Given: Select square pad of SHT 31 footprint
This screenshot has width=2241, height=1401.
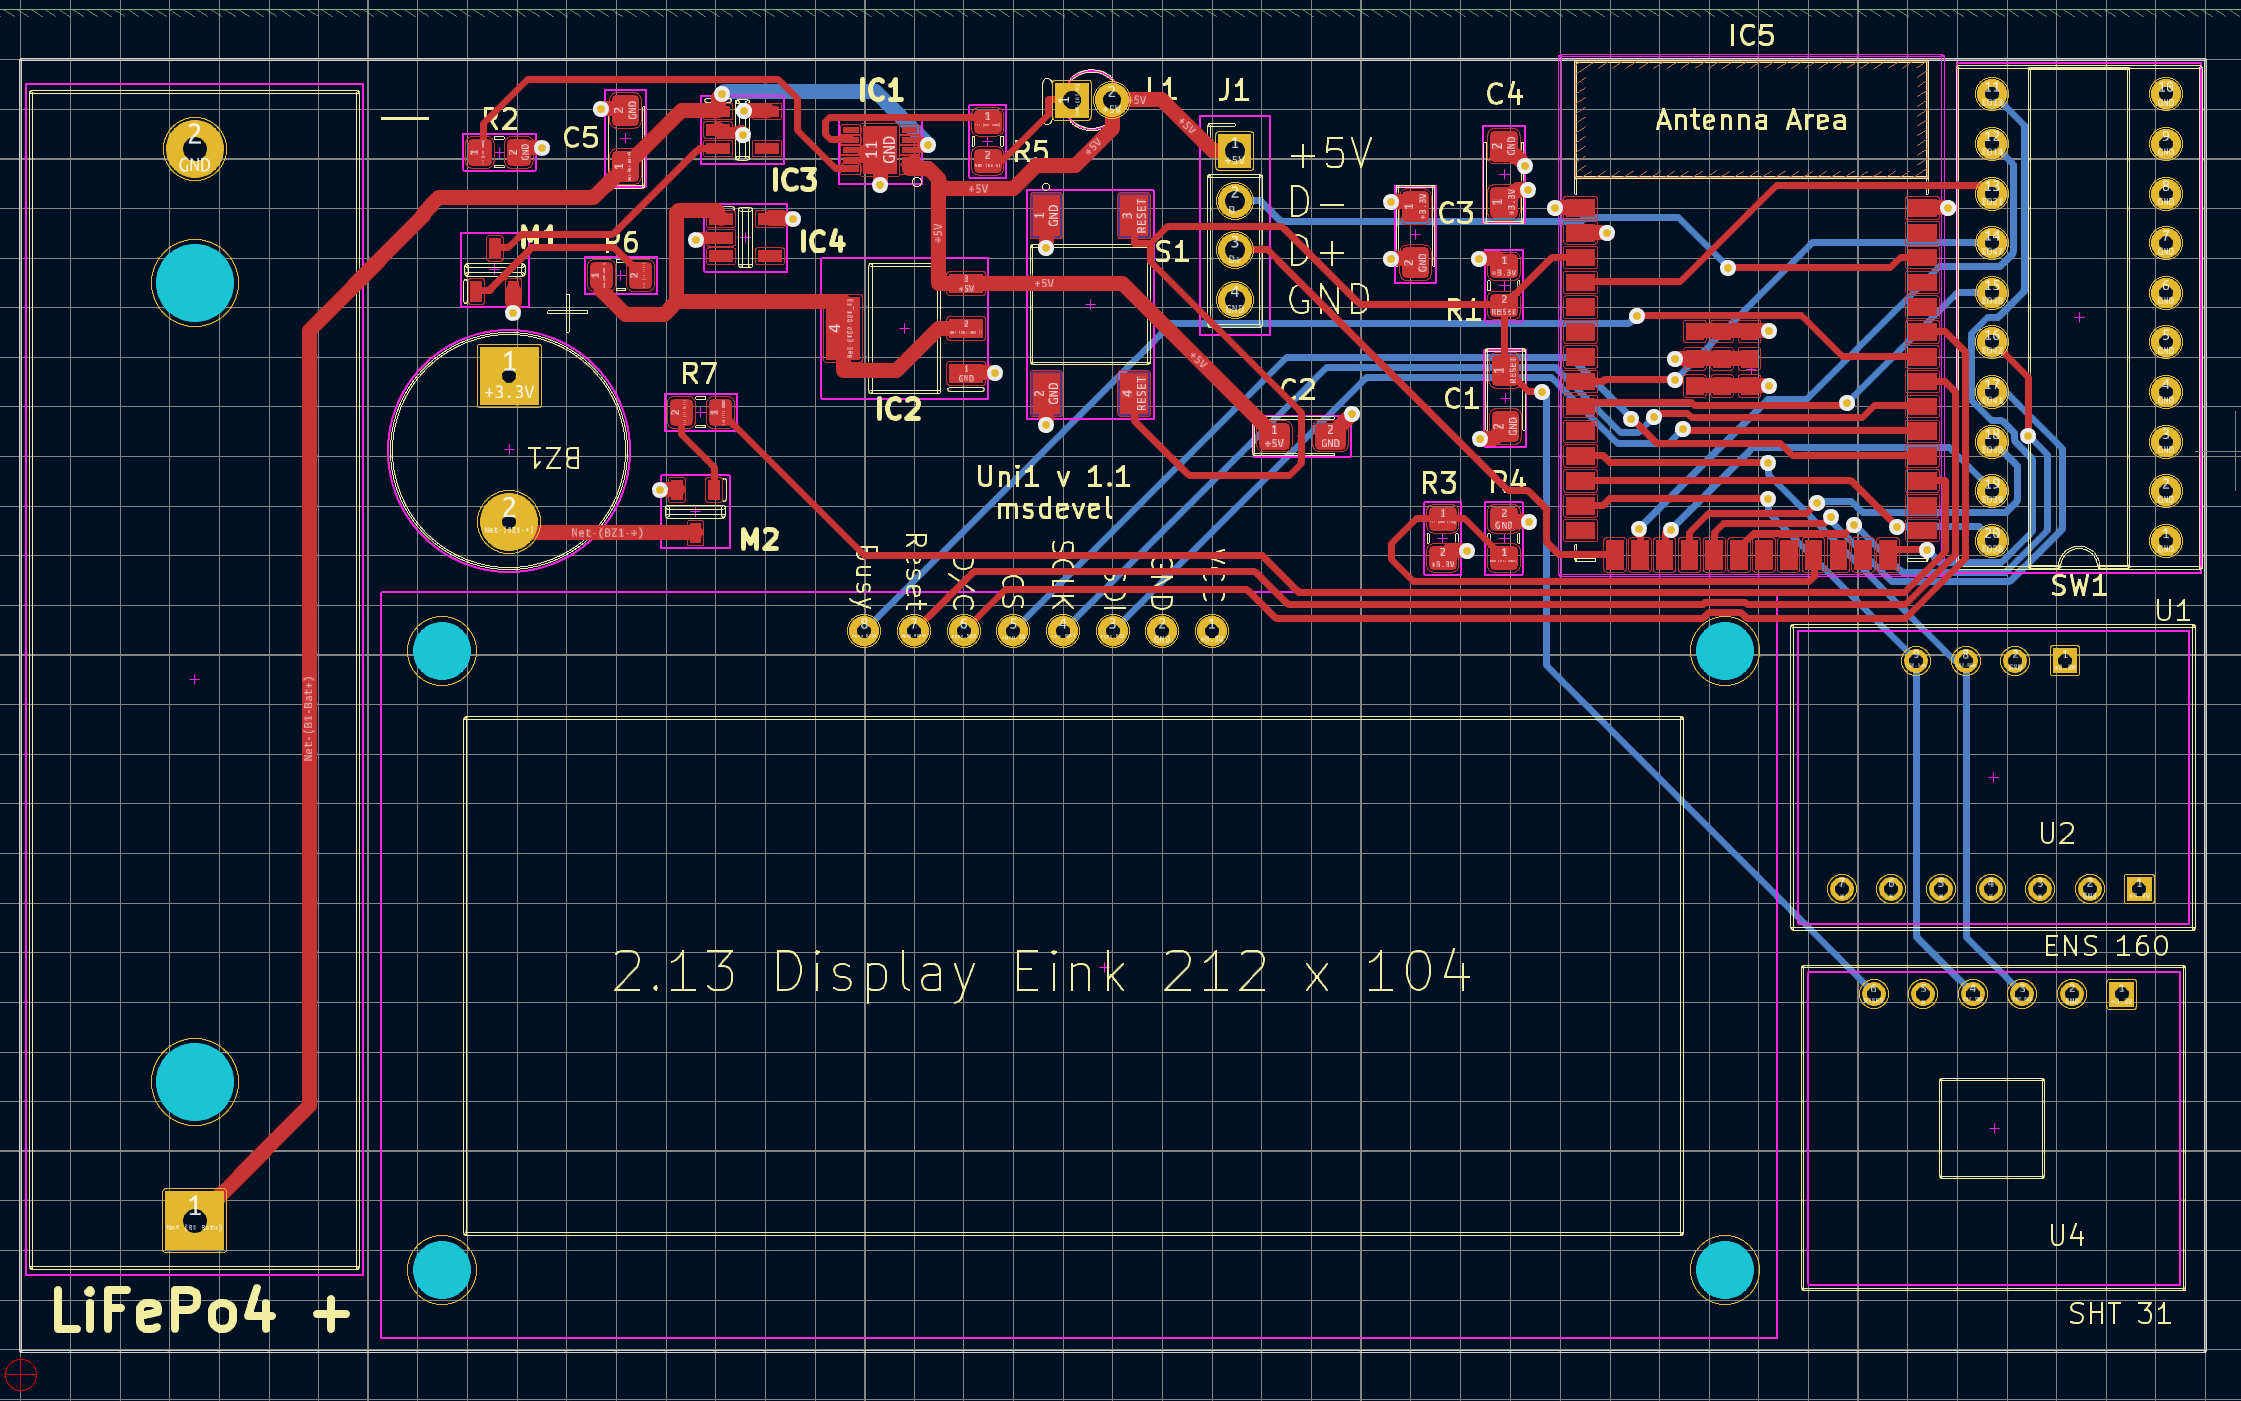Looking at the screenshot, I should pos(2121,993).
